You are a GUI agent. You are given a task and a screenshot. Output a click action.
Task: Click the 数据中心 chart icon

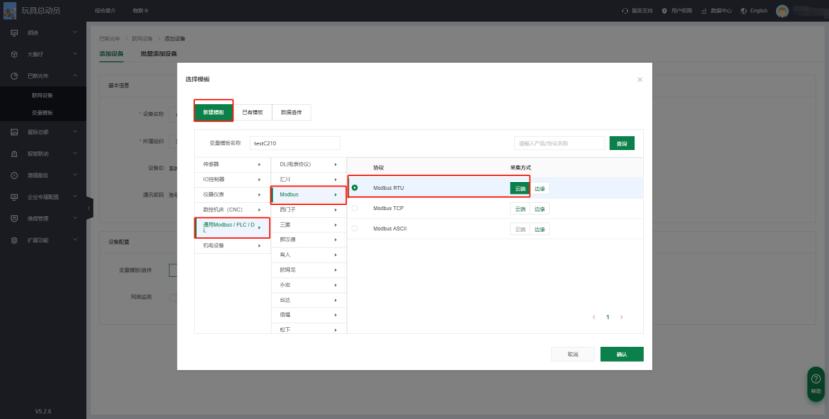pos(703,10)
